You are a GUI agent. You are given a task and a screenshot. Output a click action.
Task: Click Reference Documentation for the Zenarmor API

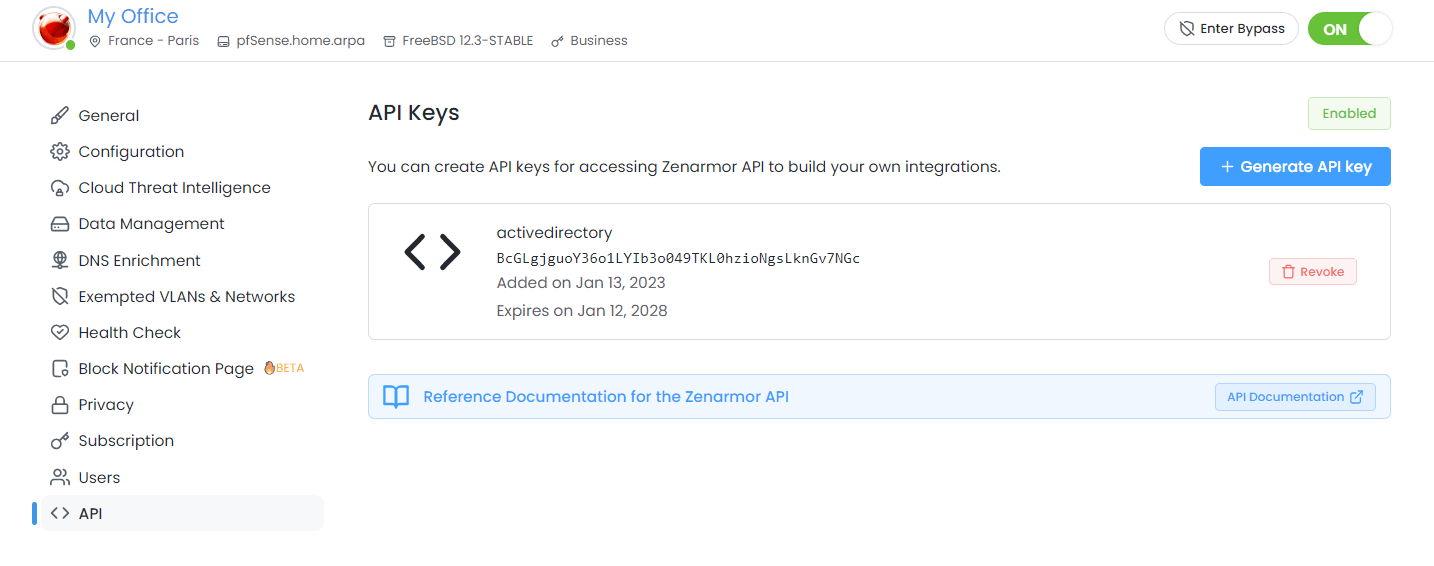pyautogui.click(x=606, y=397)
